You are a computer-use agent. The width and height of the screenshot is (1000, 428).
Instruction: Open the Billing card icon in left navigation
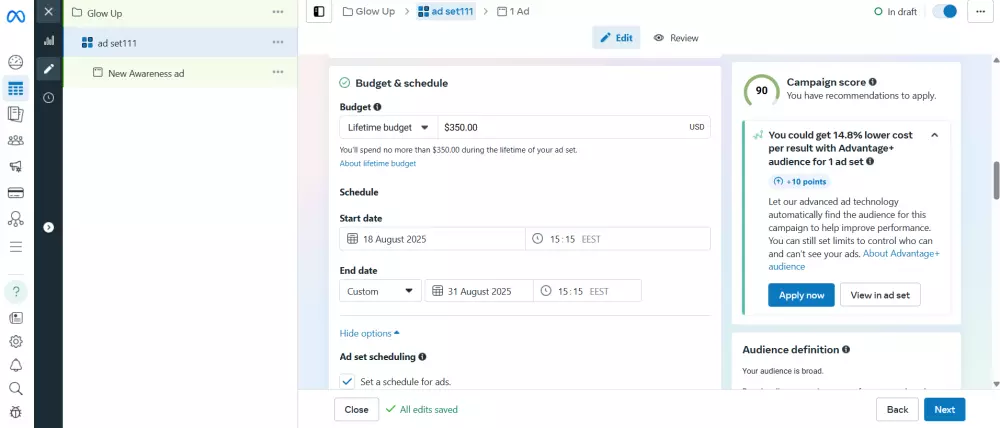coord(16,192)
